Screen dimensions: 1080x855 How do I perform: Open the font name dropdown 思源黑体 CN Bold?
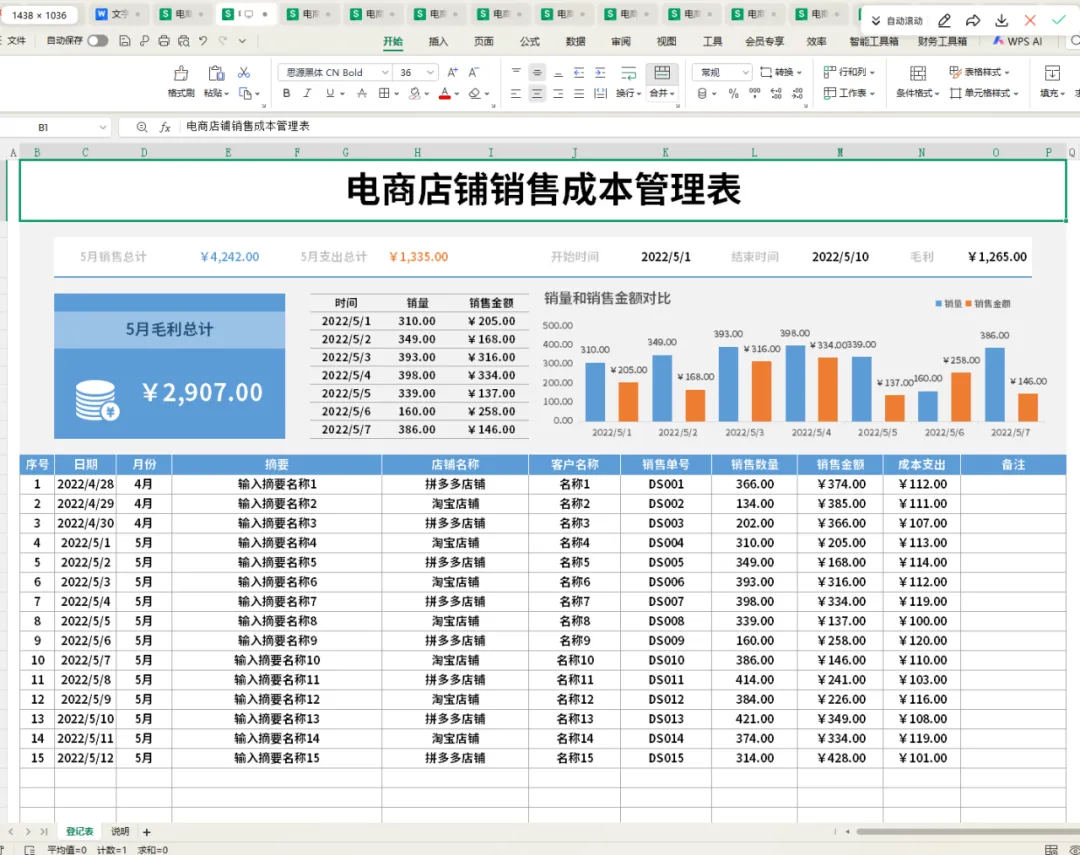[x=385, y=72]
